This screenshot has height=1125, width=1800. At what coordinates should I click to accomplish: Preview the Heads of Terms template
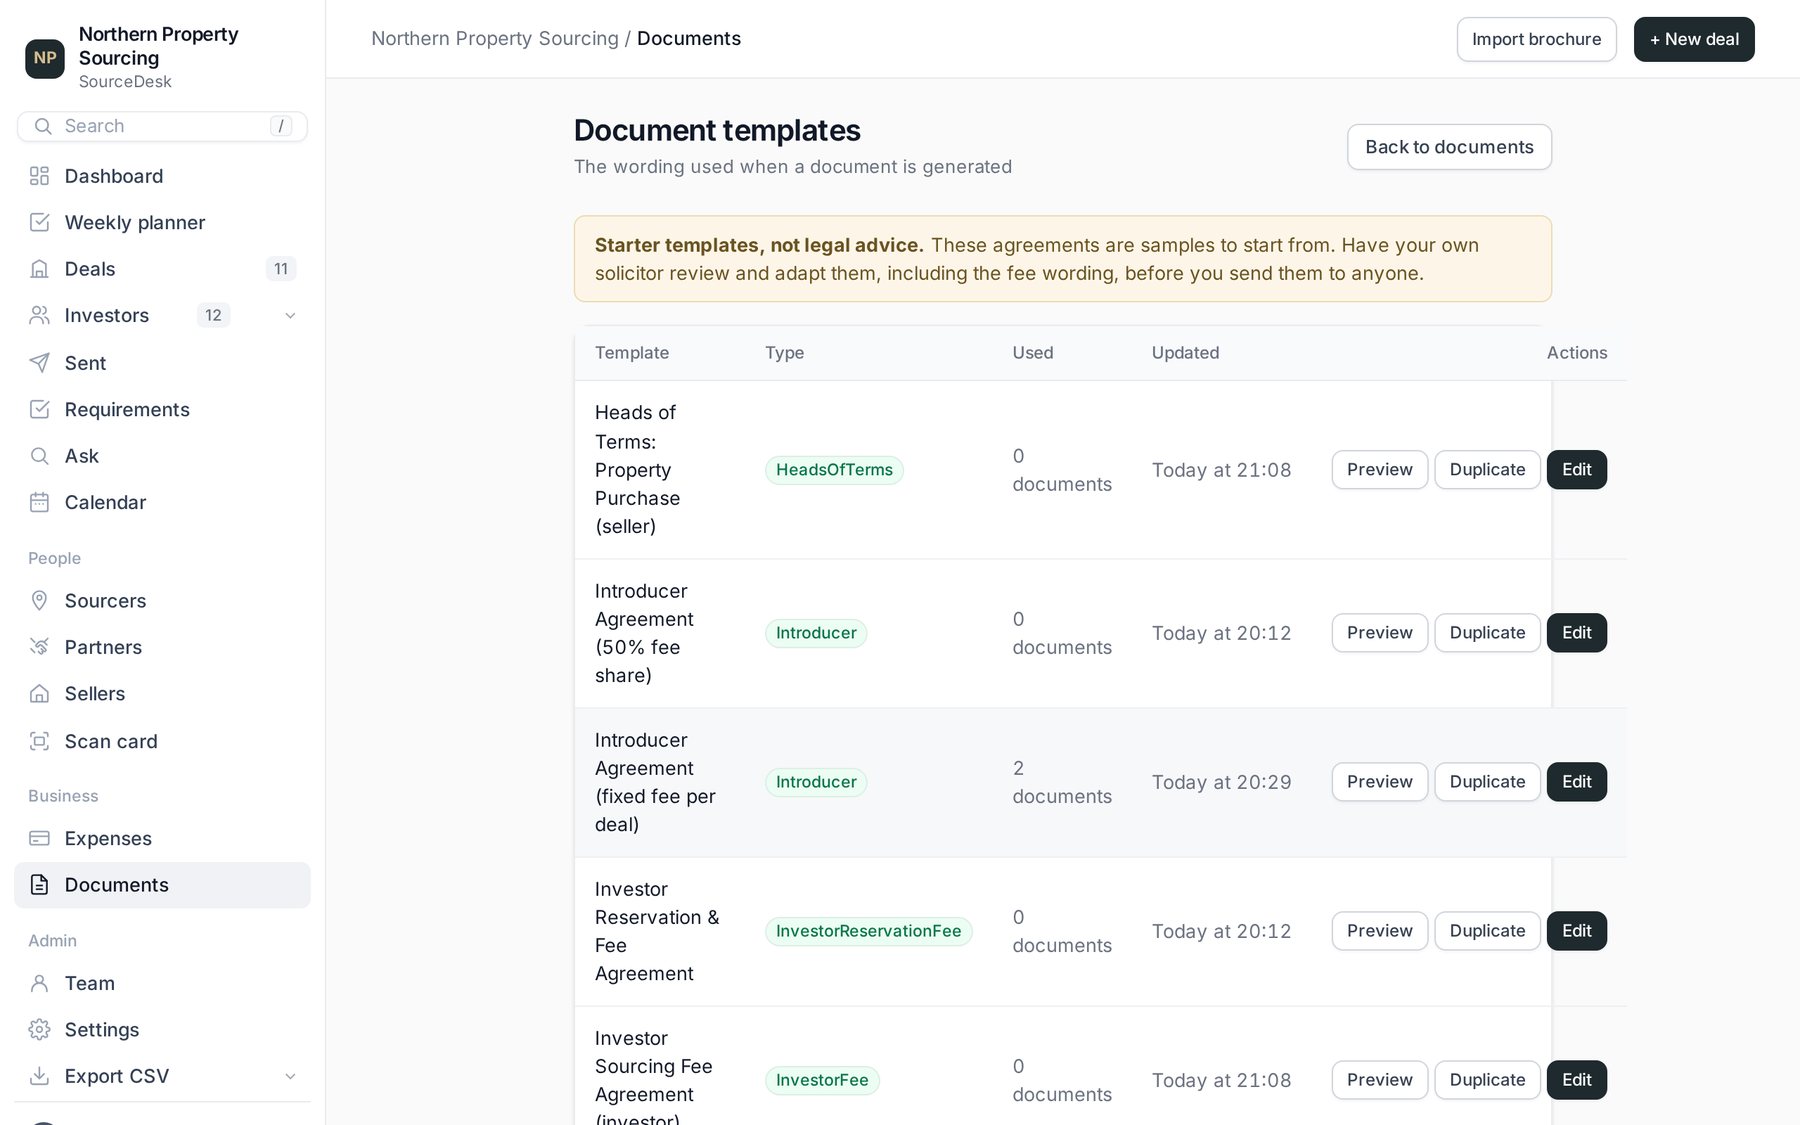click(1379, 470)
